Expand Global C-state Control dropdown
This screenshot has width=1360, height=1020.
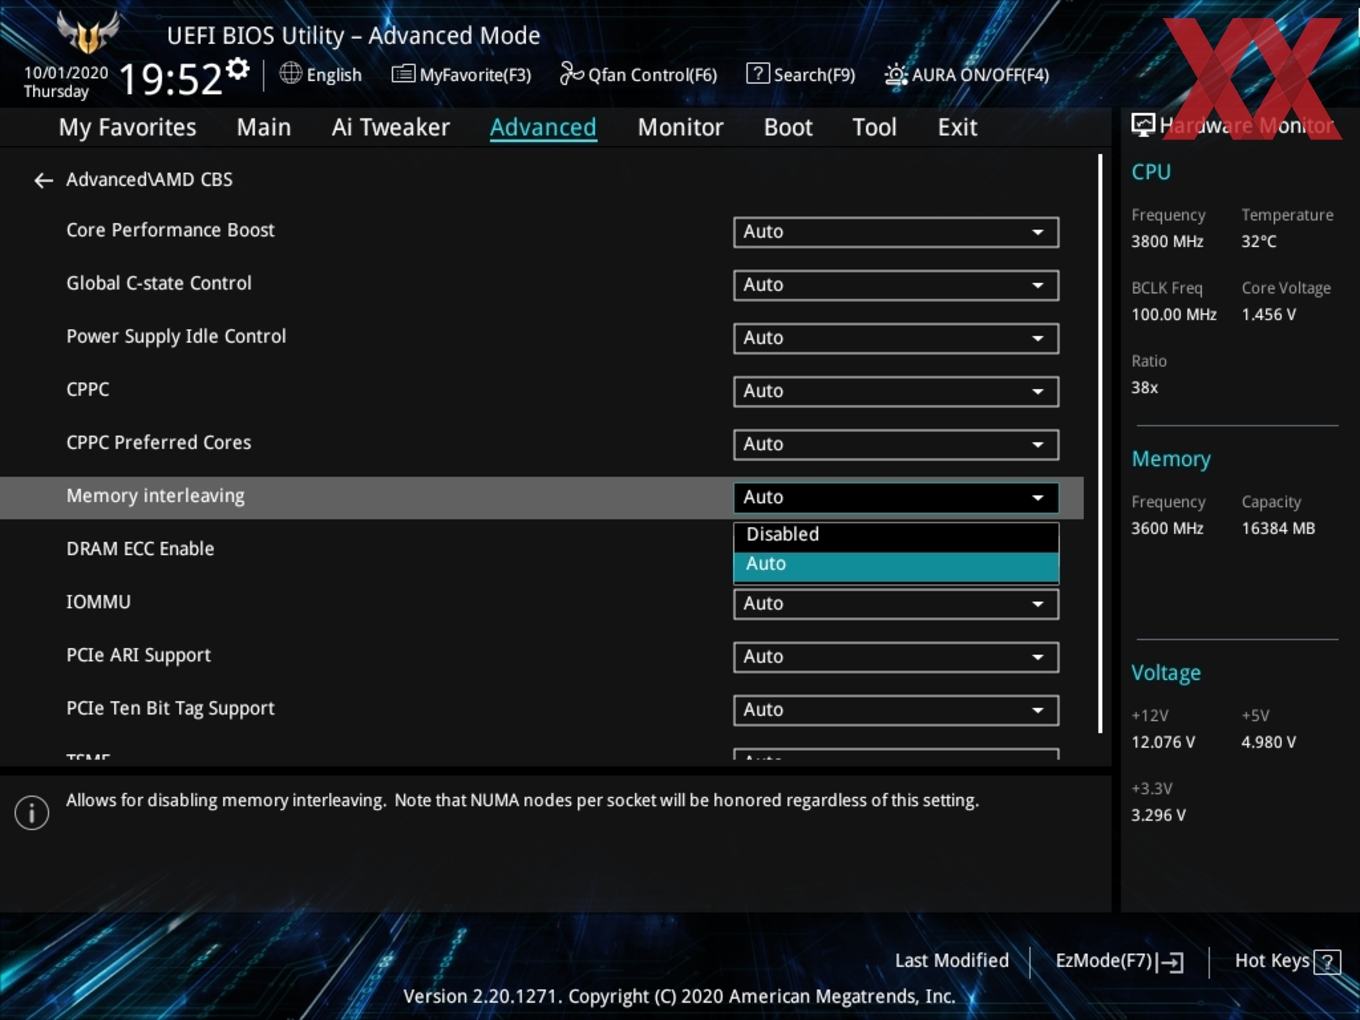(896, 285)
